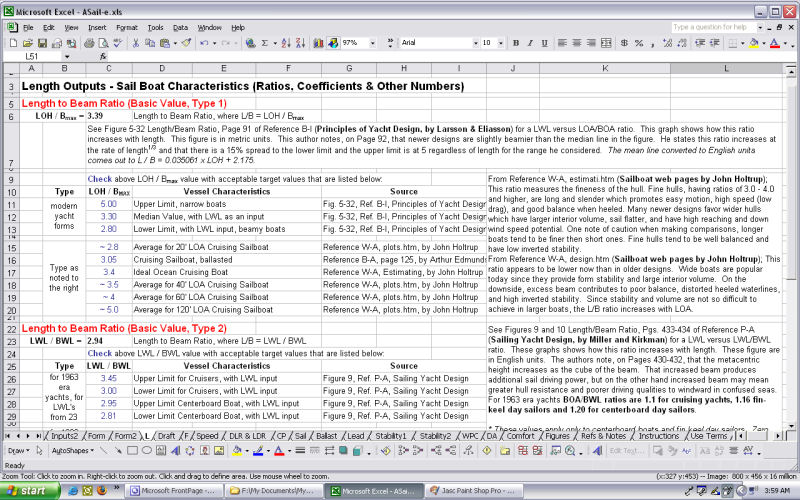The image size is (800, 500).
Task: Open the Chart Wizard icon
Action: [x=318, y=43]
